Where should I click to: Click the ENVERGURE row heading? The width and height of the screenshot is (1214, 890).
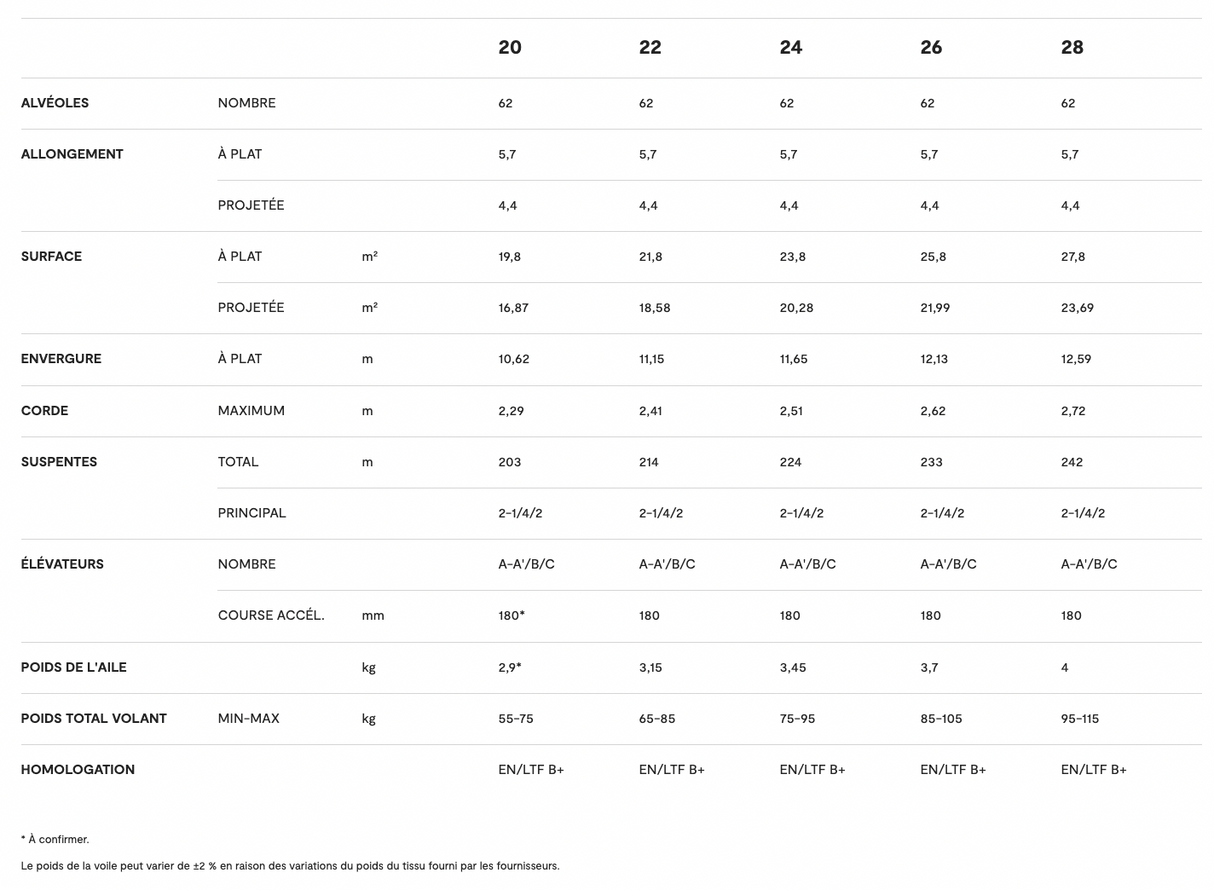click(x=61, y=359)
